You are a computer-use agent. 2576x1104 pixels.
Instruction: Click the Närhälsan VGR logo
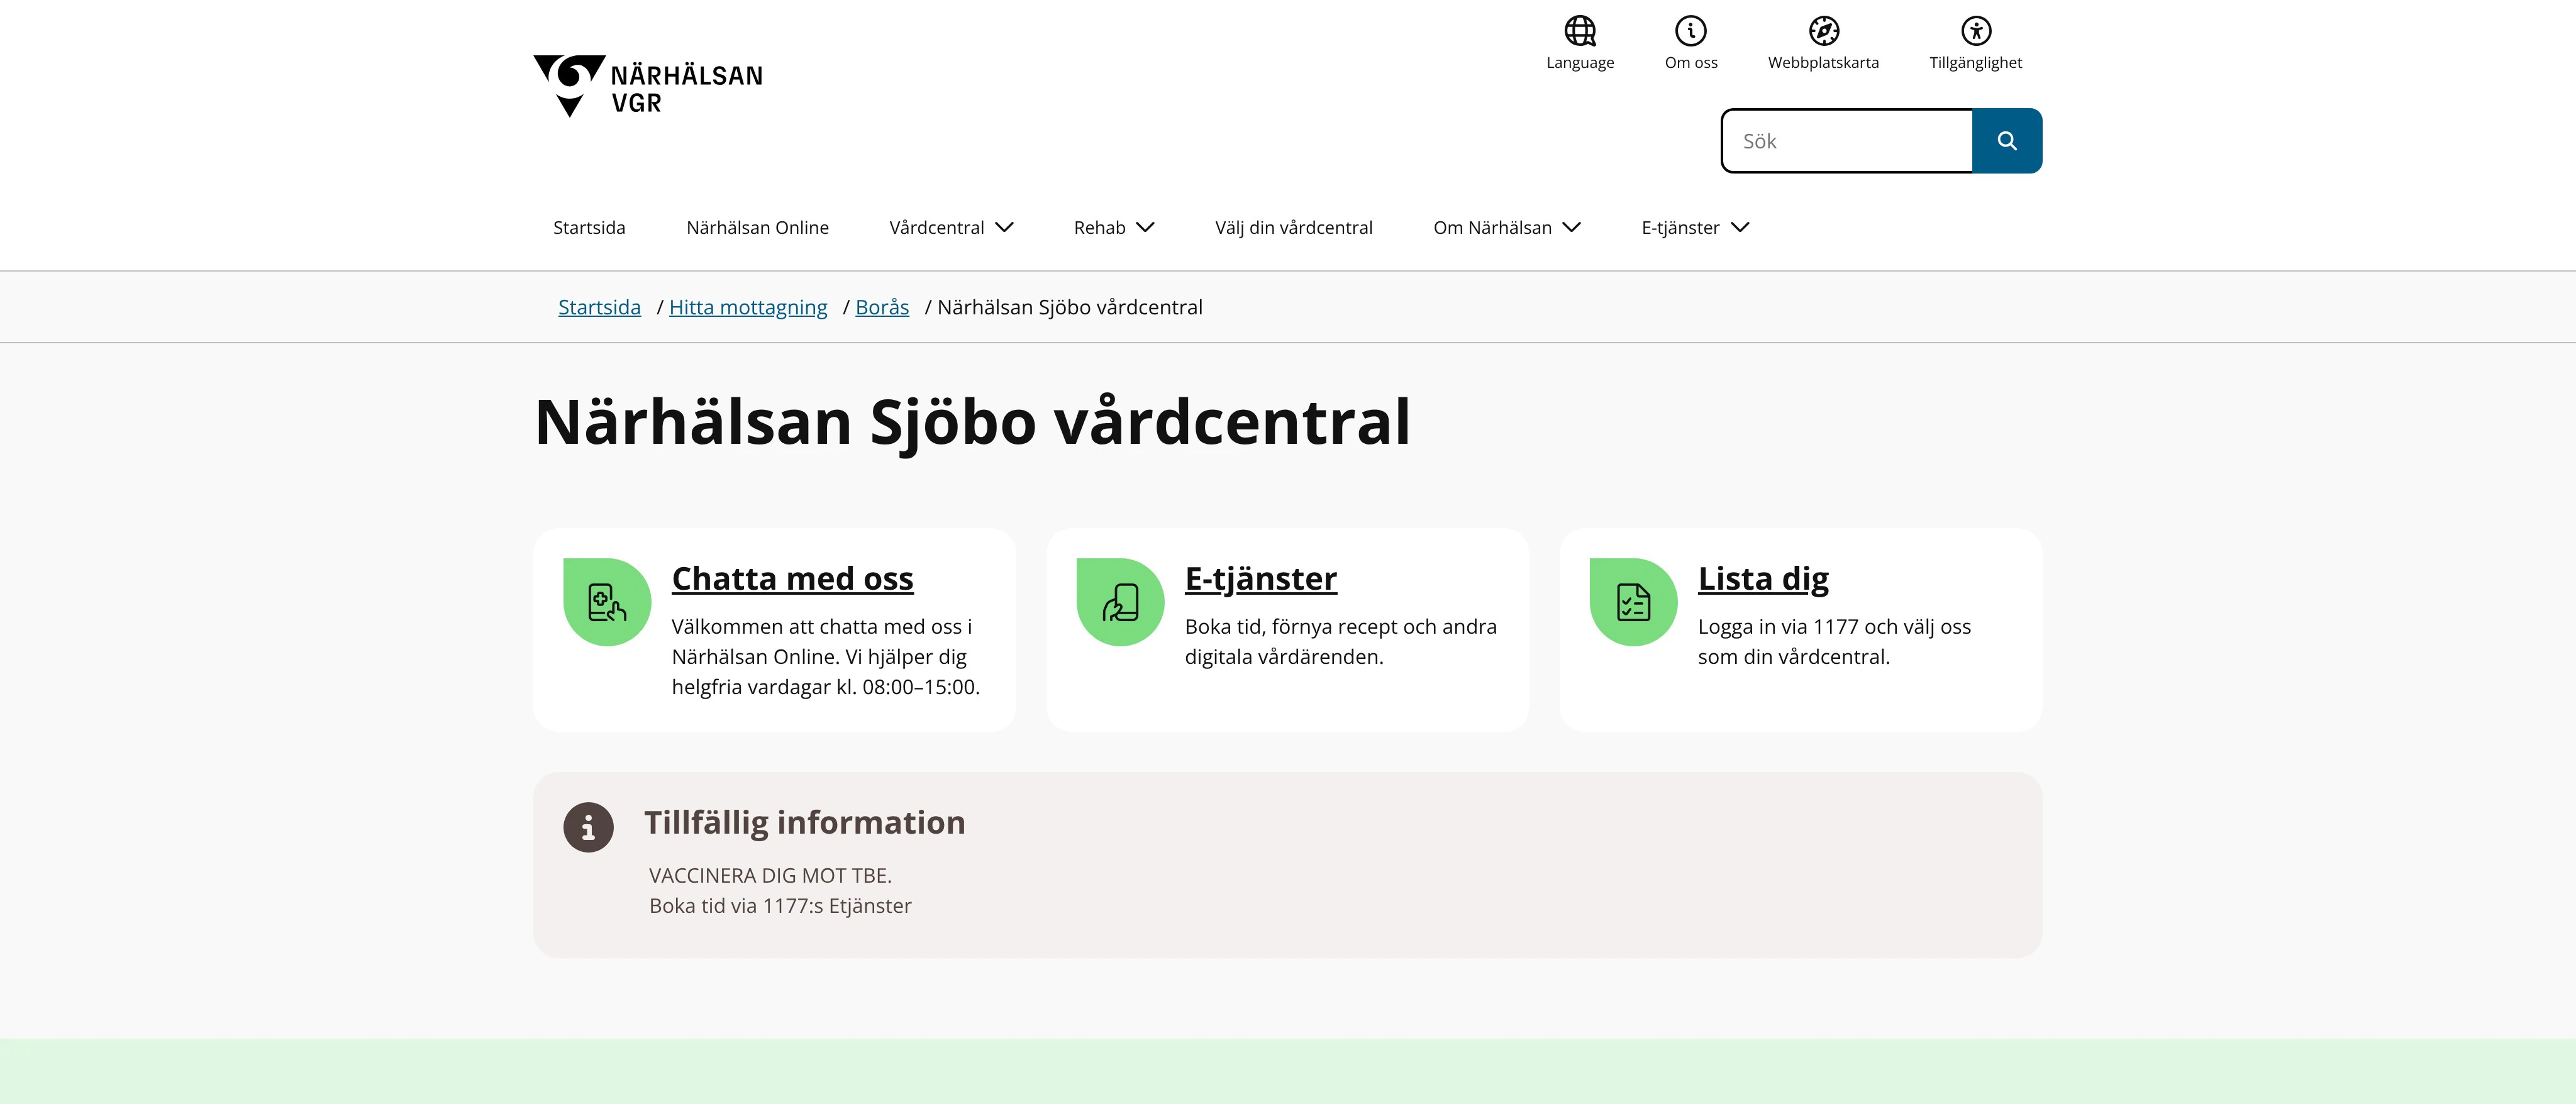(x=648, y=86)
